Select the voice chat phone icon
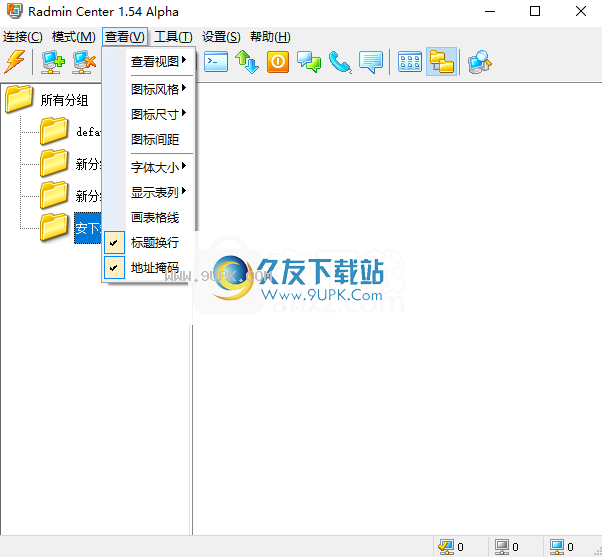 pyautogui.click(x=340, y=62)
